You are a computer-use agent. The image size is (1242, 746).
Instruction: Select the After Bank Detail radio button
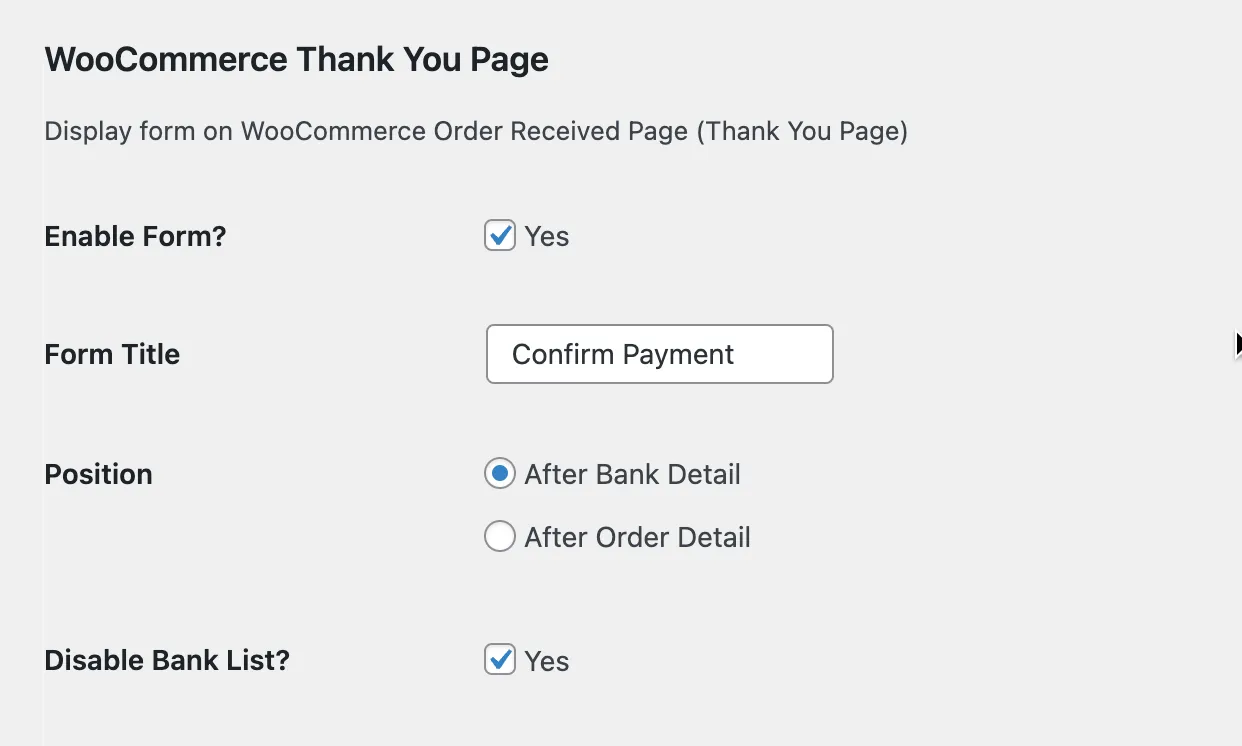point(499,474)
